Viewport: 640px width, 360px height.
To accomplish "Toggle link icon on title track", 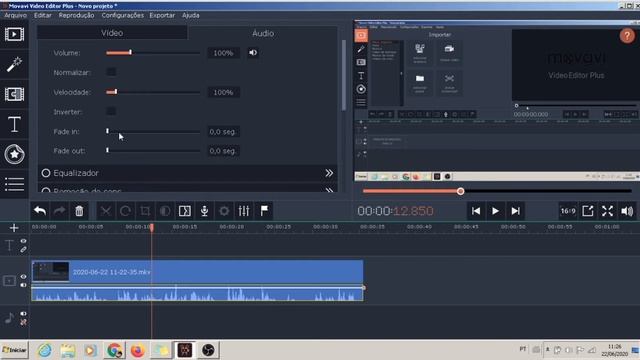I will point(24,249).
